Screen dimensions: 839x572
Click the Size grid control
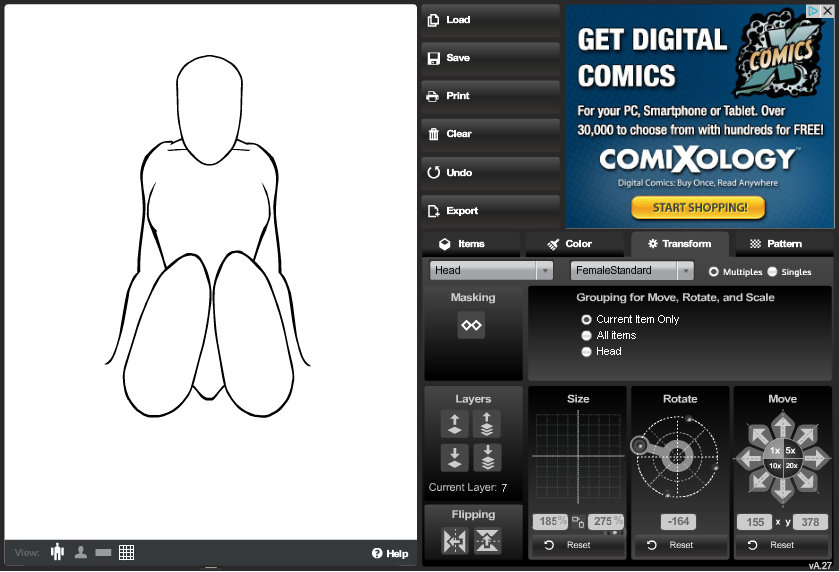(x=578, y=456)
